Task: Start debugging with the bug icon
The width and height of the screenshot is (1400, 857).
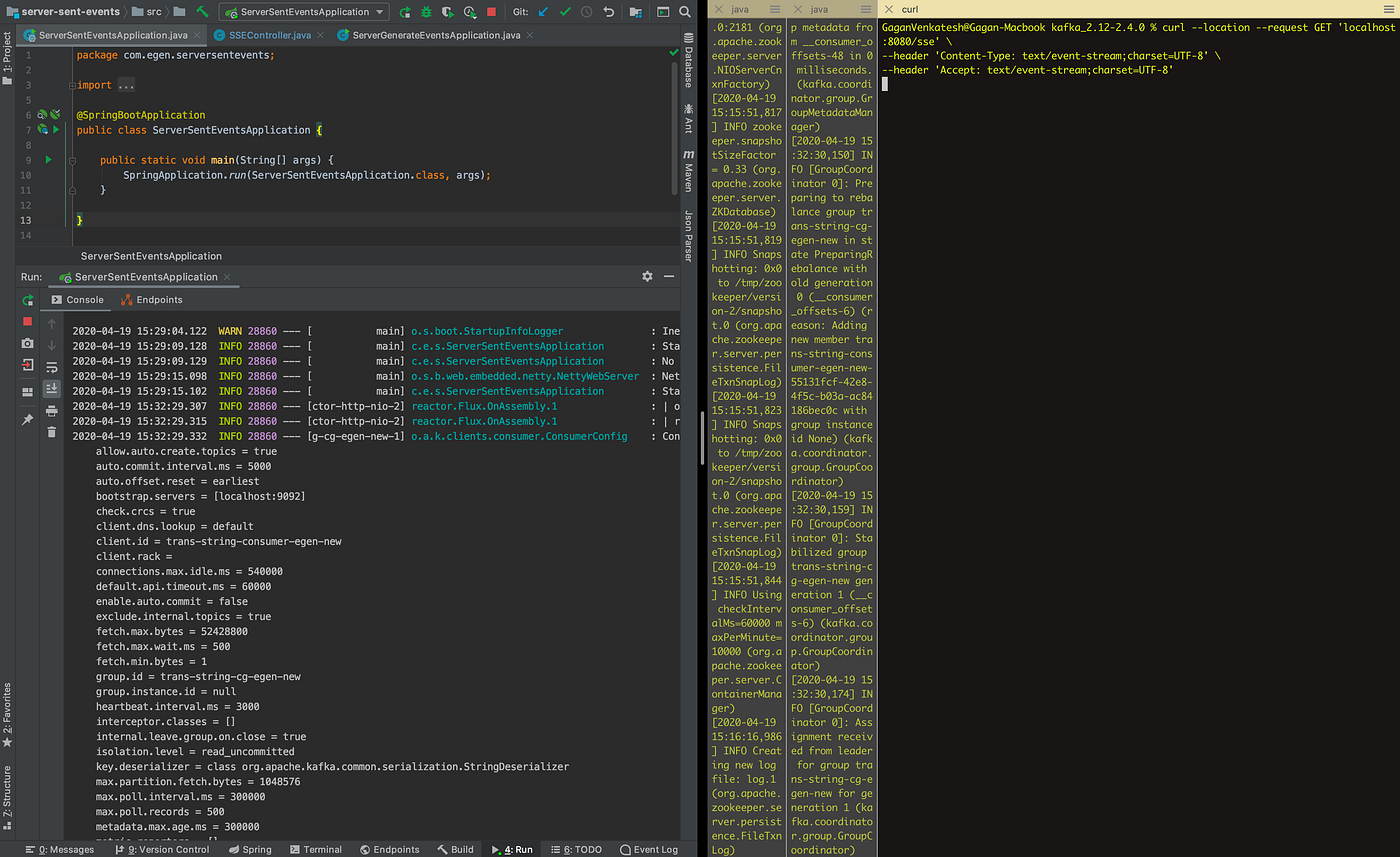Action: click(x=427, y=12)
